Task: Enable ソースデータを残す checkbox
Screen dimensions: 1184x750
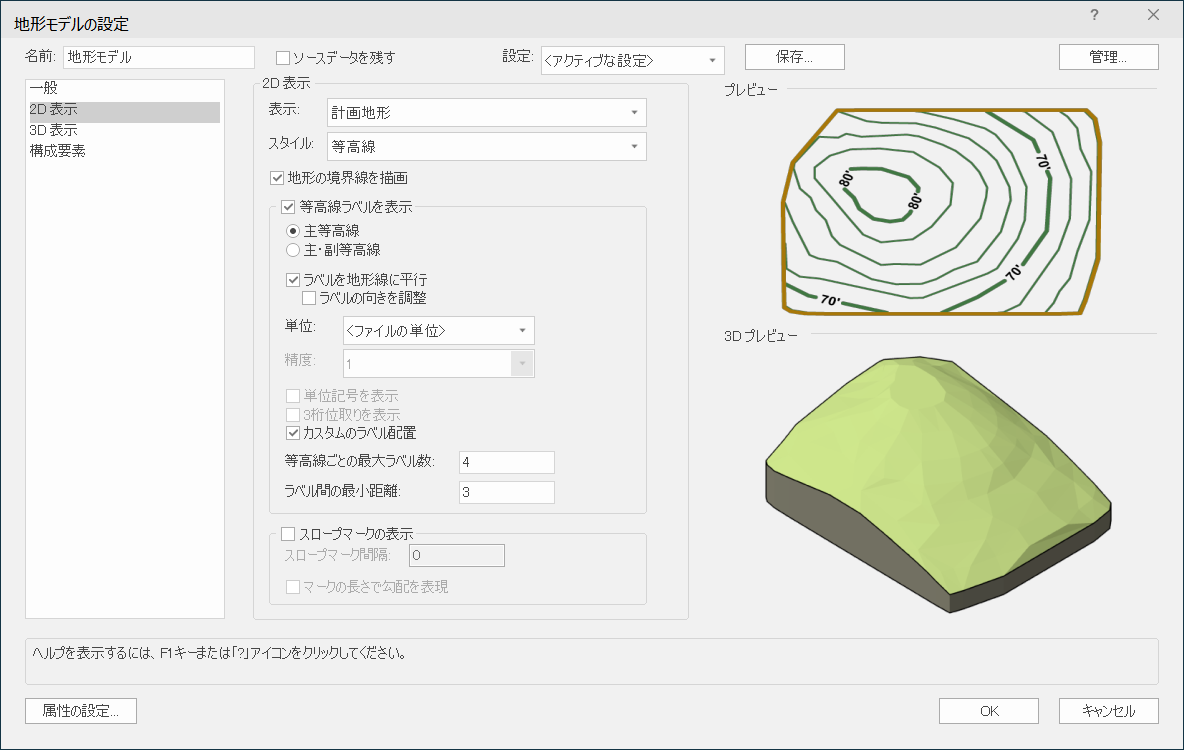Action: coord(283,58)
